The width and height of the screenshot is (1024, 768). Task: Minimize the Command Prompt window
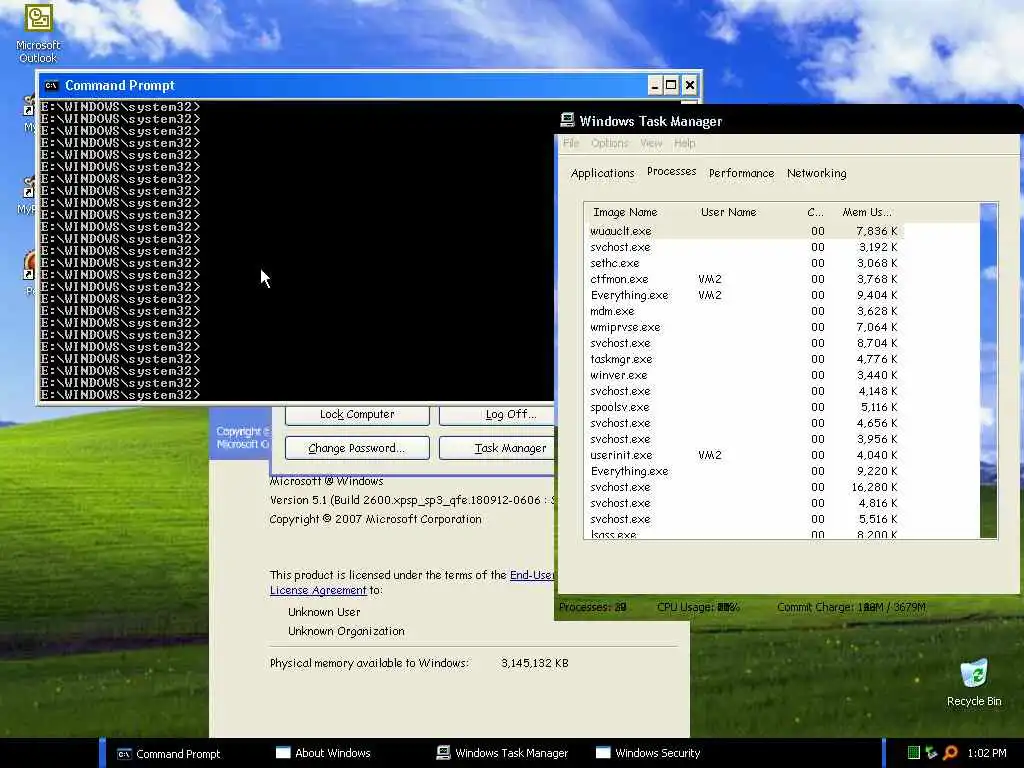coord(654,86)
